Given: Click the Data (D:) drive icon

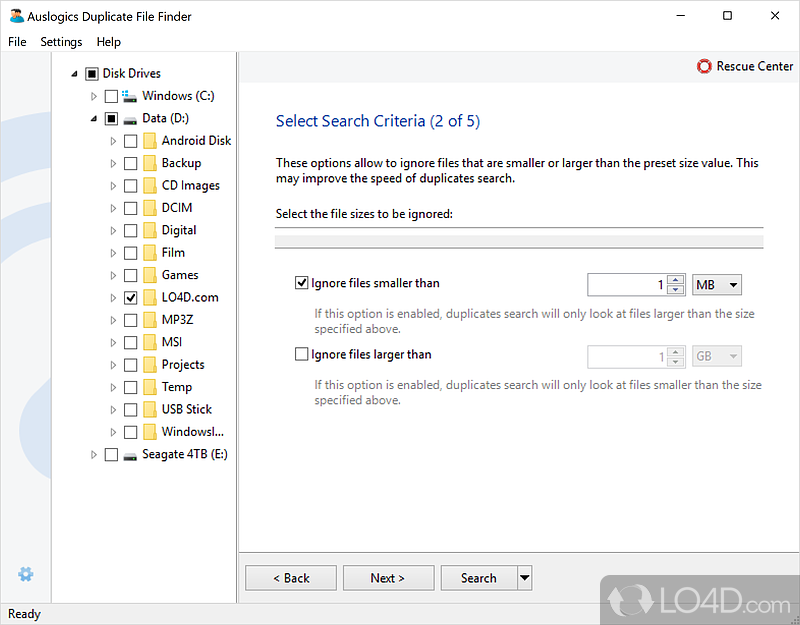Looking at the screenshot, I should [x=130, y=118].
